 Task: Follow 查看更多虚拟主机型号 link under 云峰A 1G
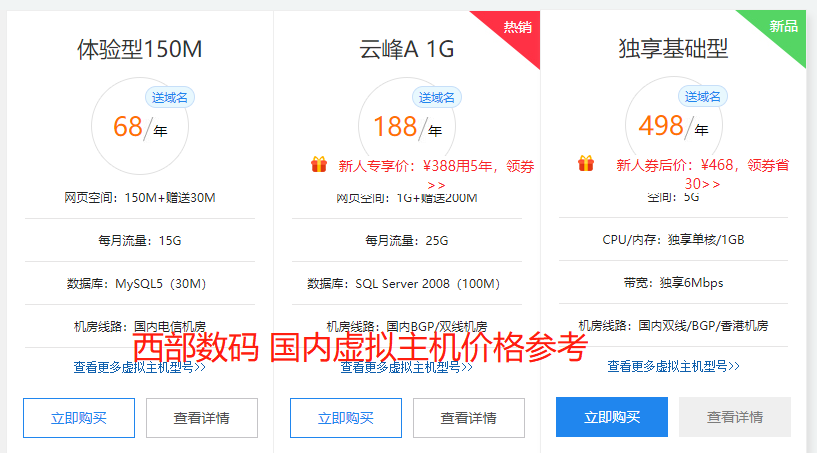406,367
